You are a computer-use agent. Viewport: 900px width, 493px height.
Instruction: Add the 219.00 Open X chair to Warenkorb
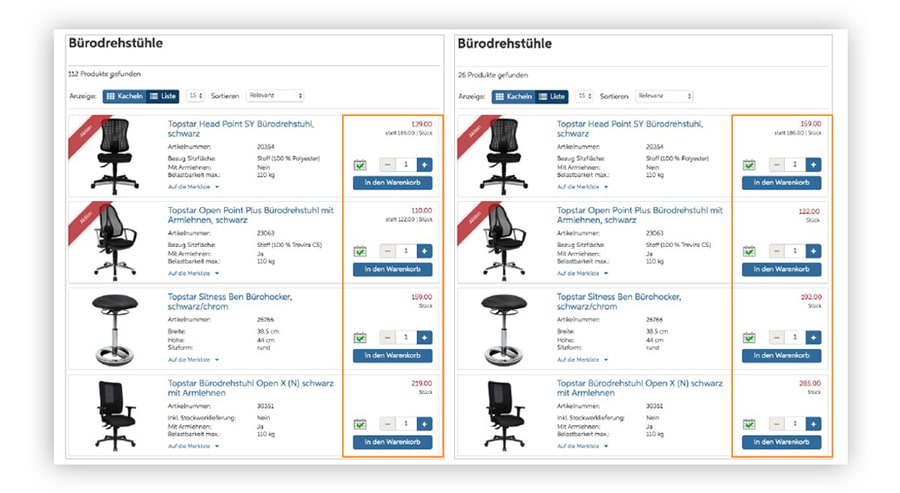pyautogui.click(x=393, y=442)
